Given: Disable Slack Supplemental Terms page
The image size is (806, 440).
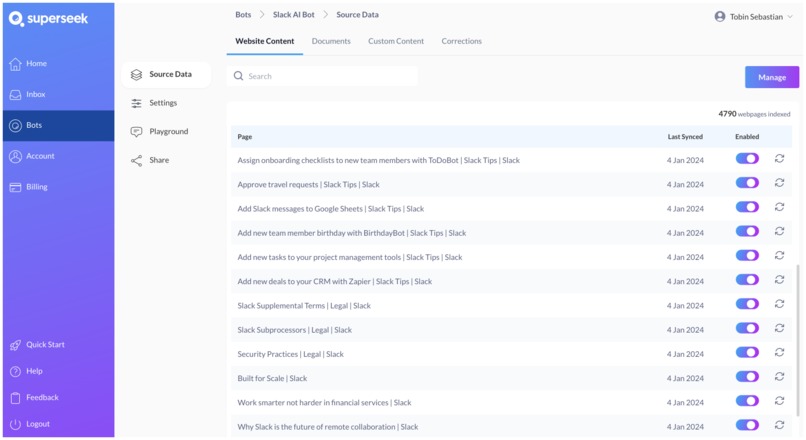Looking at the screenshot, I should [x=747, y=304].
